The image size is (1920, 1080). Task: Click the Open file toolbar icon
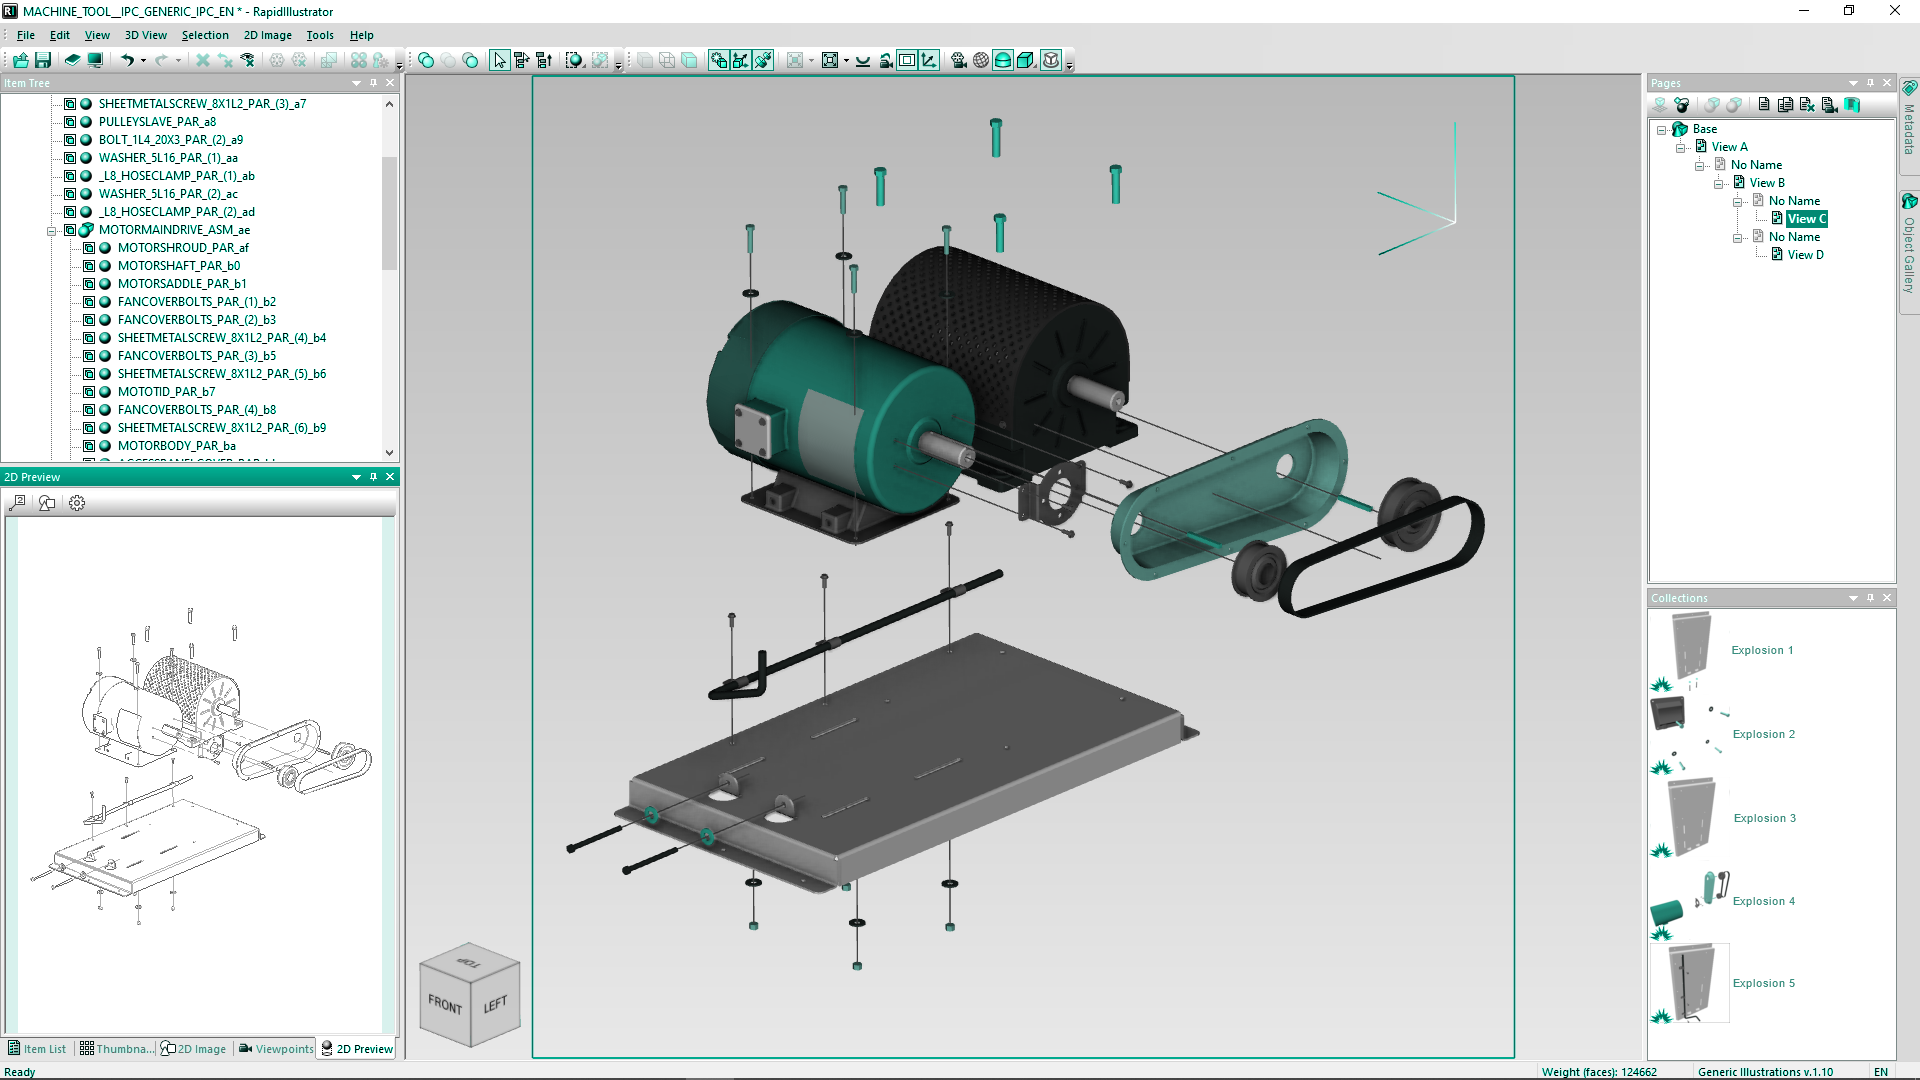tap(20, 60)
